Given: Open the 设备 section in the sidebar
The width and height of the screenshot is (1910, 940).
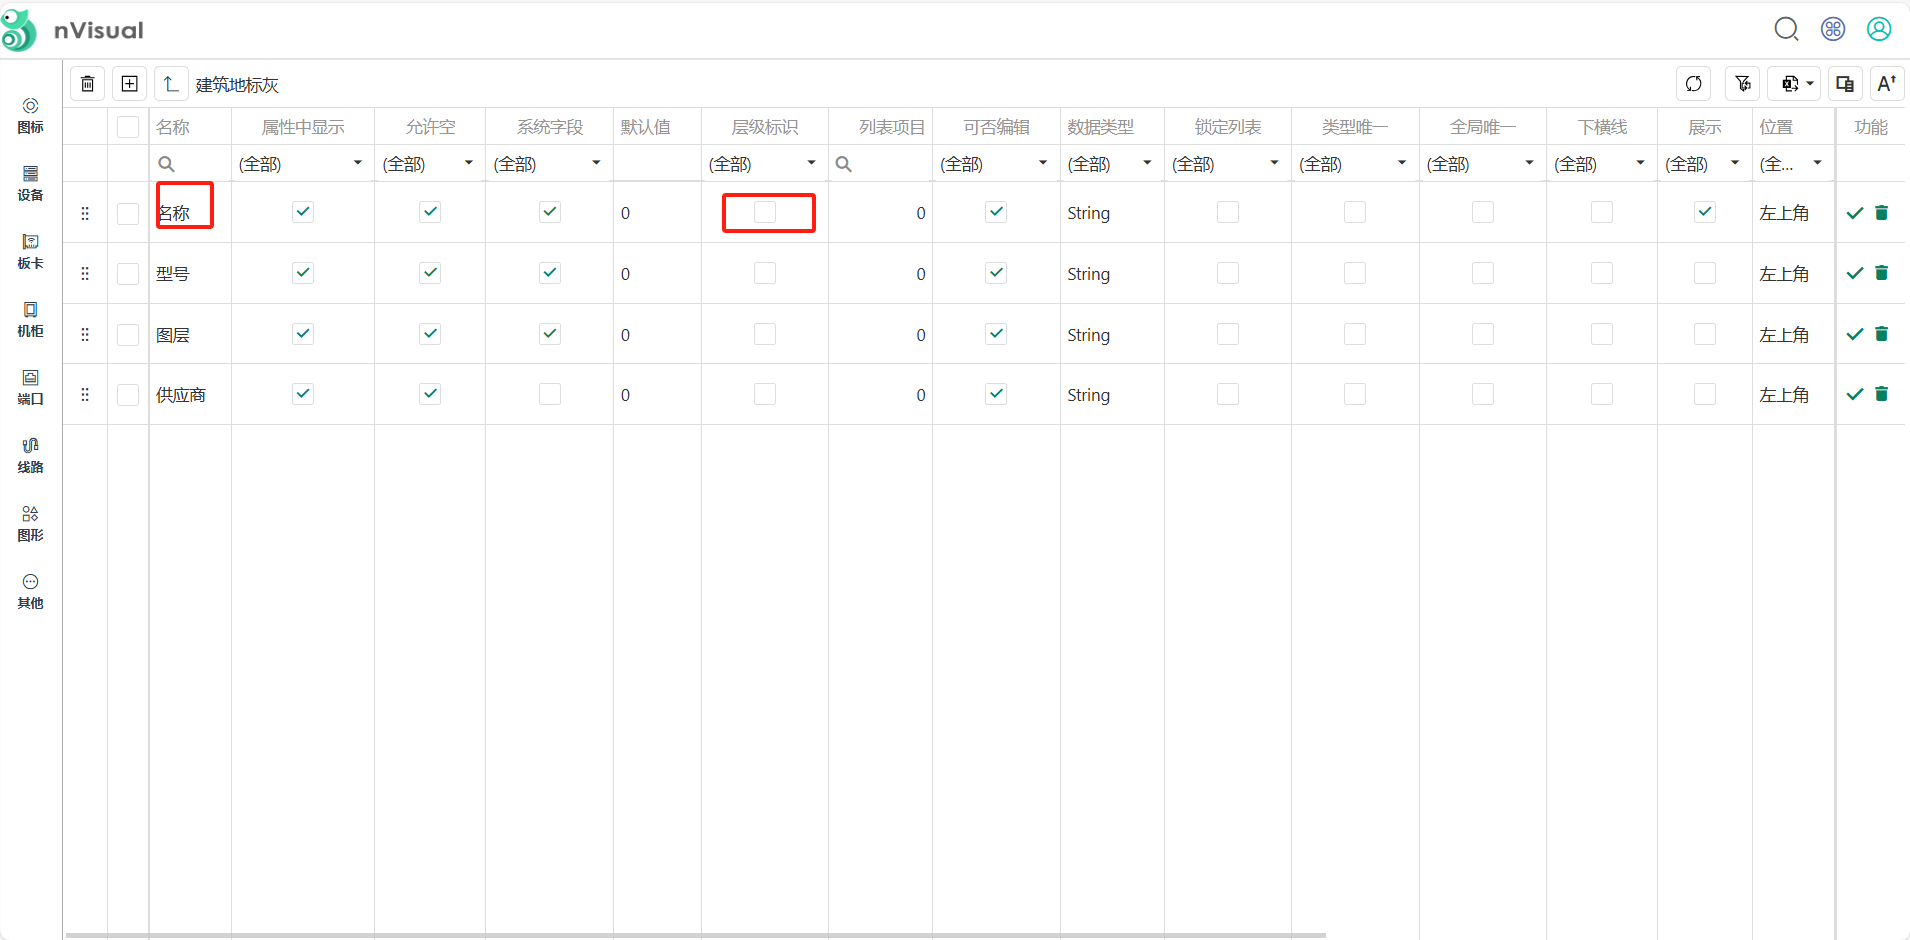Looking at the screenshot, I should pyautogui.click(x=31, y=184).
